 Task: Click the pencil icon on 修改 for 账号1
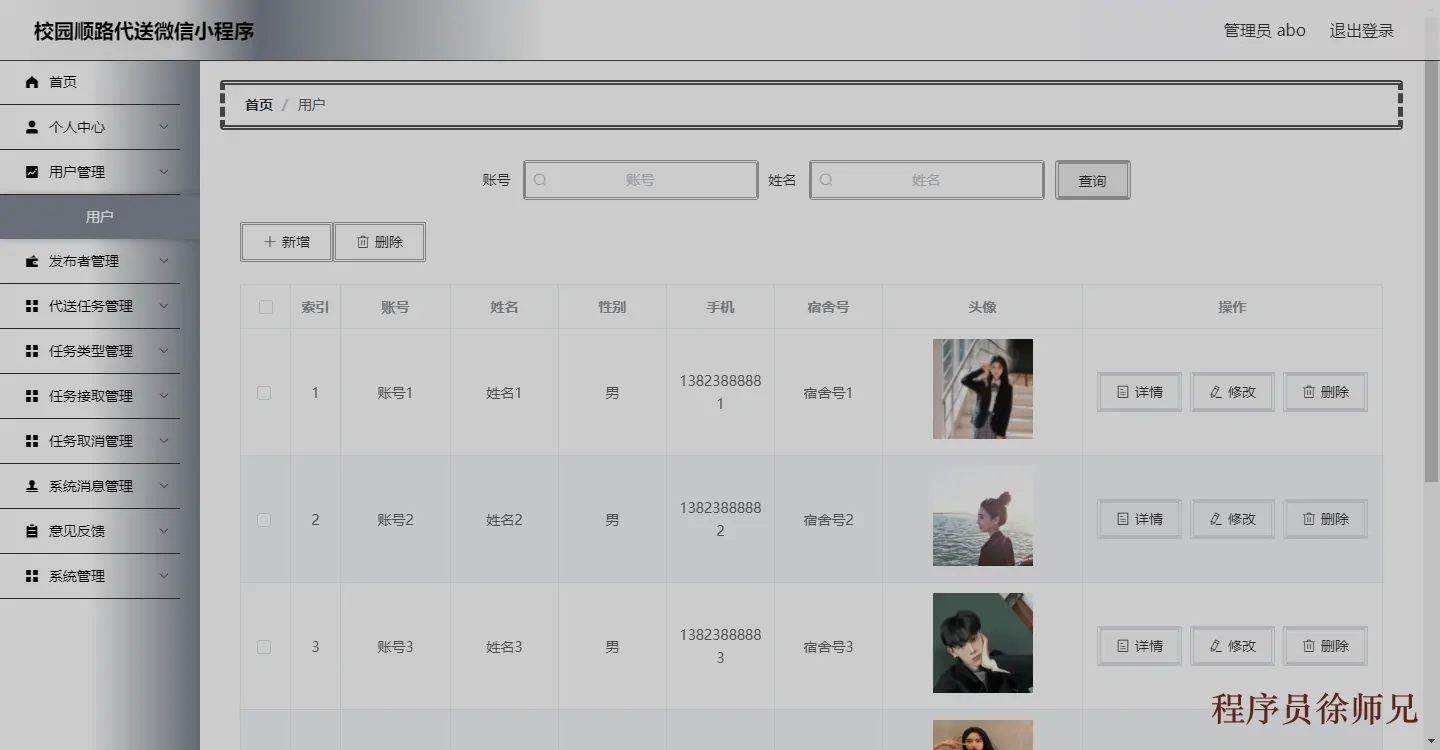[x=1216, y=392]
